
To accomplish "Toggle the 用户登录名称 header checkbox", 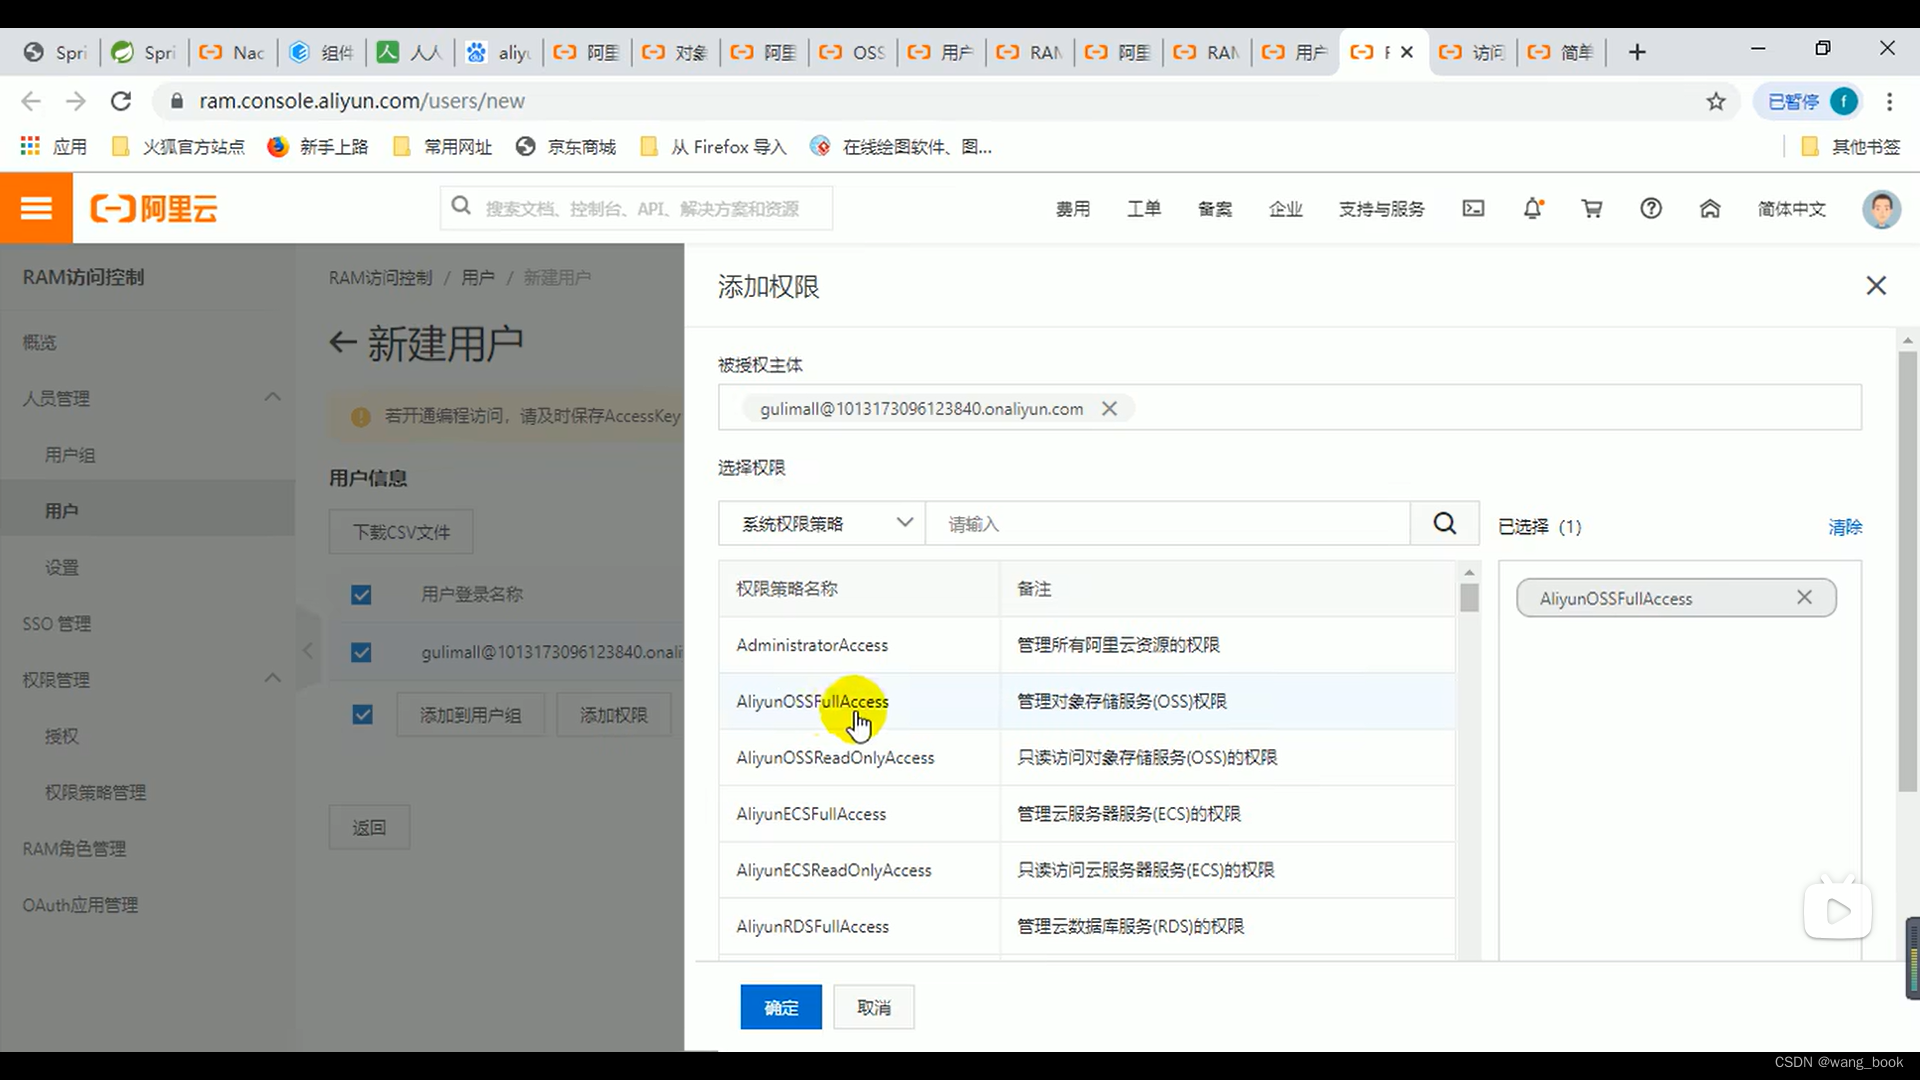I will coord(361,595).
